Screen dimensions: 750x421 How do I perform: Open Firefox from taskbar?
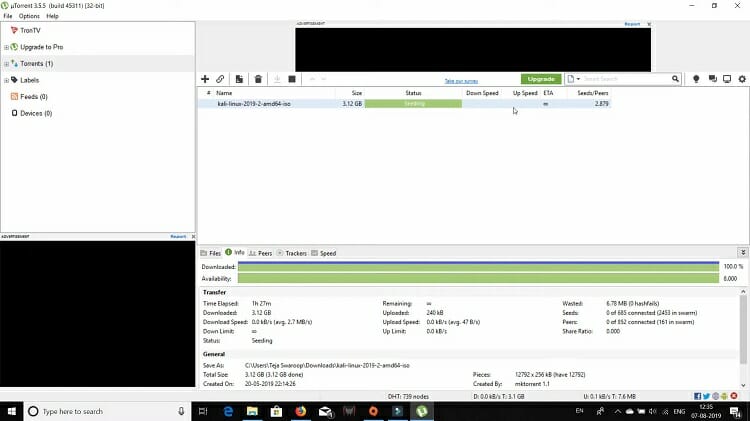pos(300,411)
